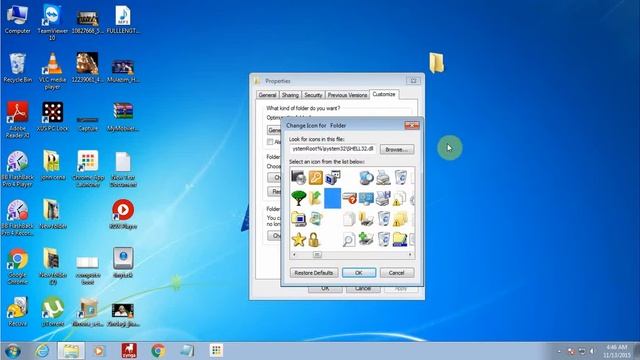Screen dimensions: 640x360
Task: Click Cancel in Change Icon dialog
Action: click(396, 273)
